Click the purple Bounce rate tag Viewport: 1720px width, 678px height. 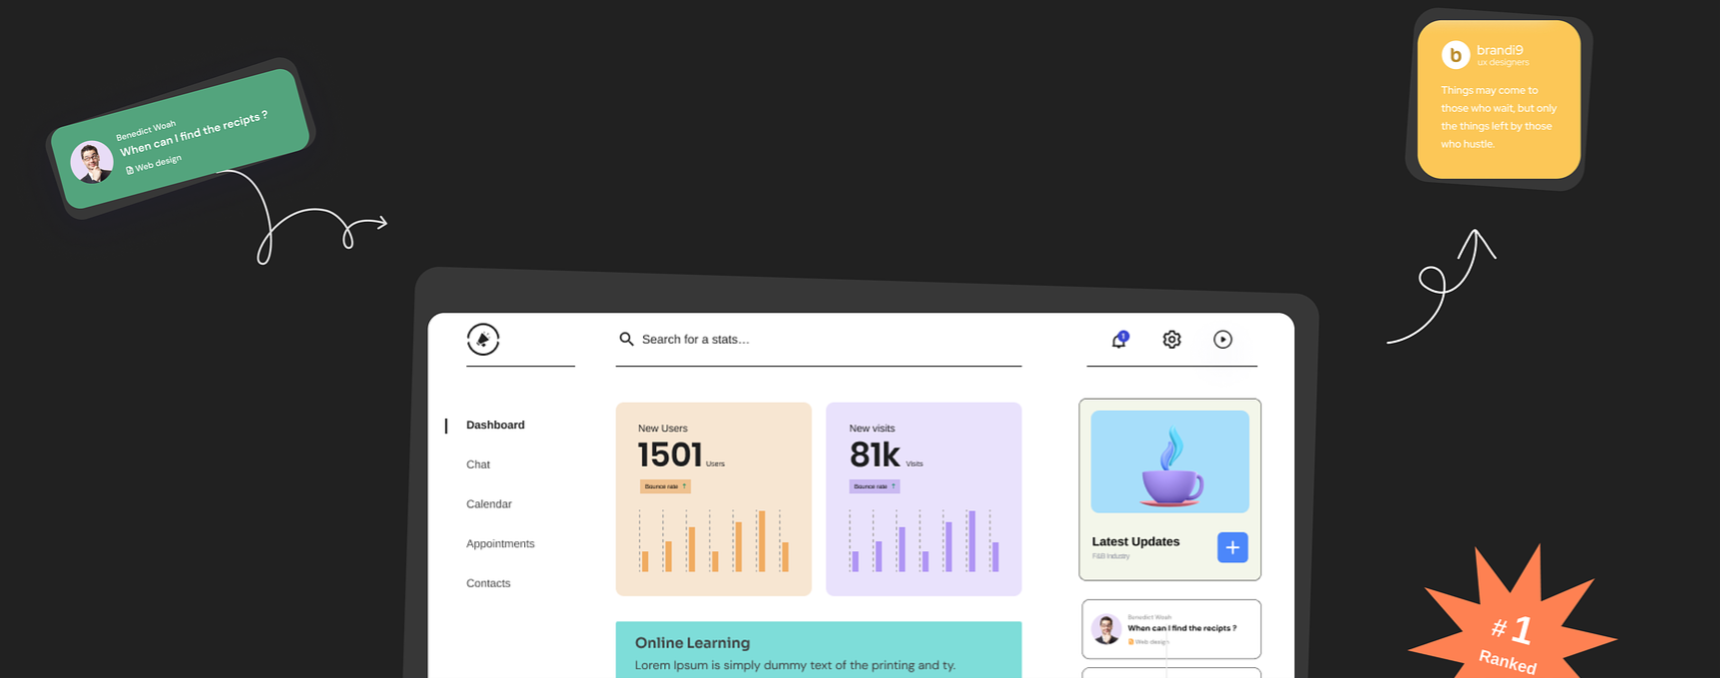[874, 487]
